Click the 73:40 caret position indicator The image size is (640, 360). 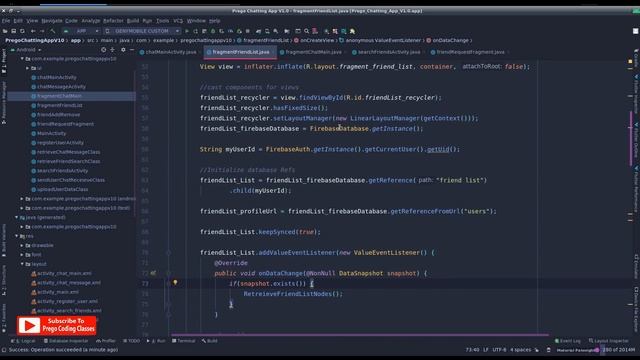[472, 350]
